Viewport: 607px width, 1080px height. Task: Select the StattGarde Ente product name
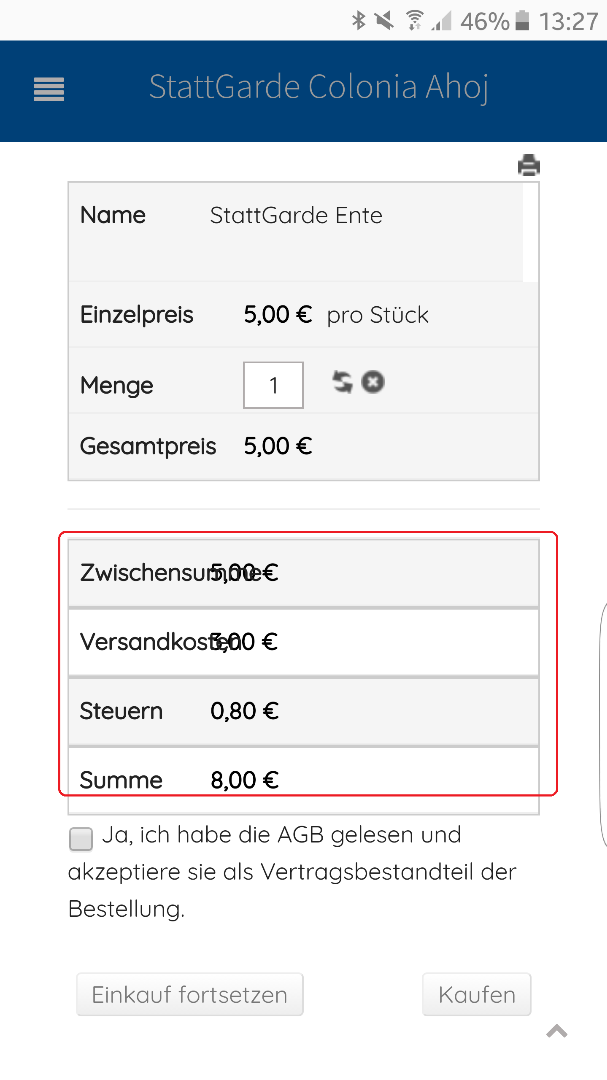point(296,215)
